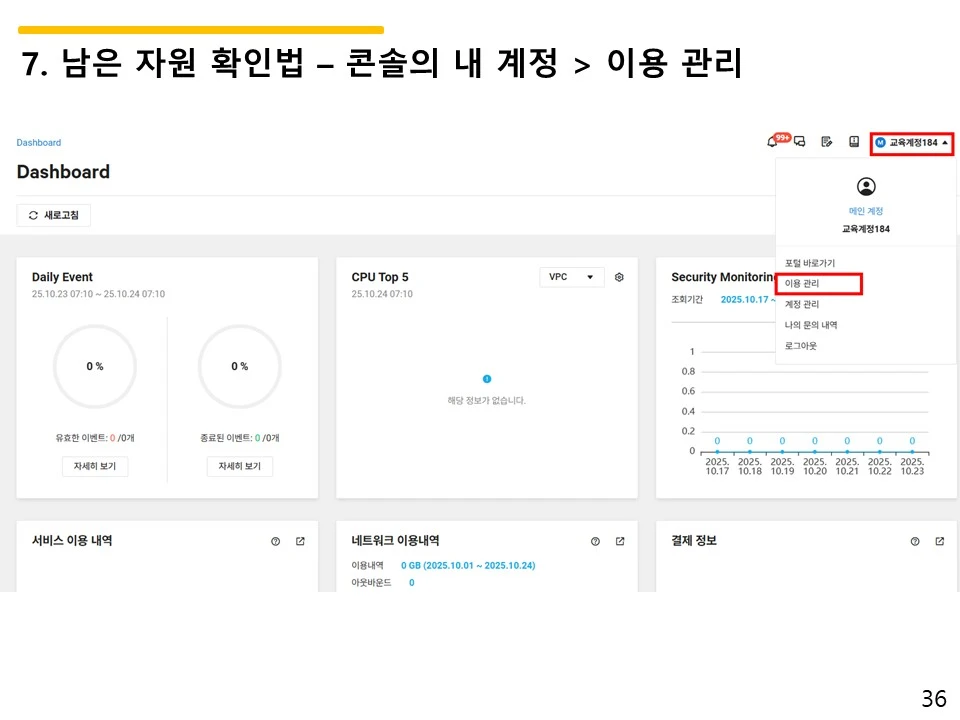This screenshot has height=720, width=960.
Task: Select 로그아웃 in the account menu
Action: pos(799,345)
